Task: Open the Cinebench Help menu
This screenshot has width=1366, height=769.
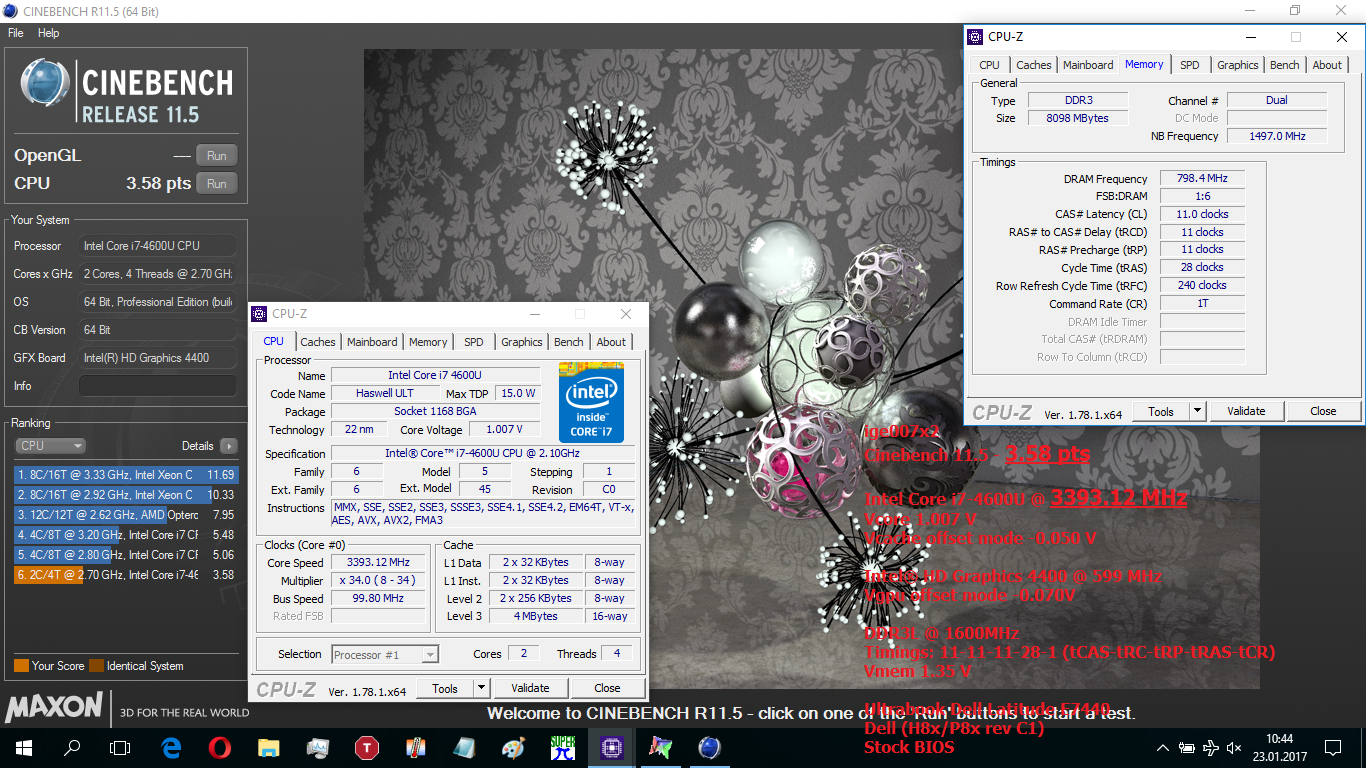Action: (x=49, y=33)
